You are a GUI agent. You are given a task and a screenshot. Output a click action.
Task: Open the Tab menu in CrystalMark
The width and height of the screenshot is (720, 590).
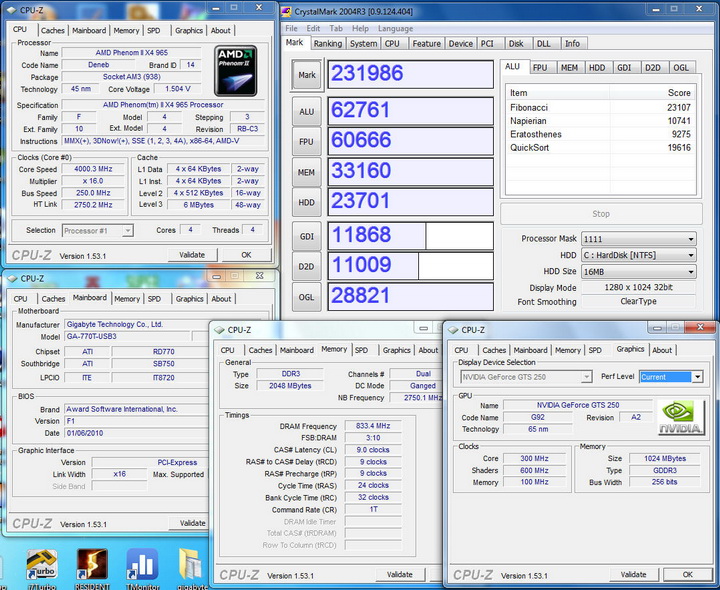[x=336, y=28]
